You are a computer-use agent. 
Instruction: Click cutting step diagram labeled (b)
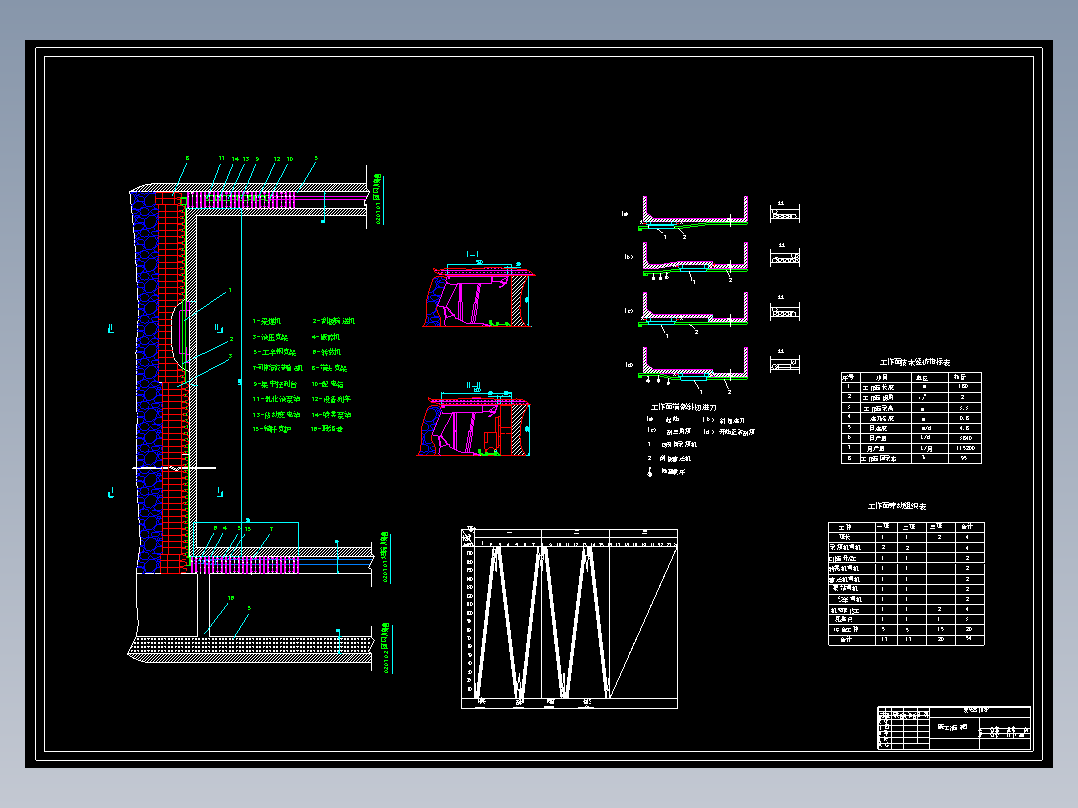click(x=694, y=261)
